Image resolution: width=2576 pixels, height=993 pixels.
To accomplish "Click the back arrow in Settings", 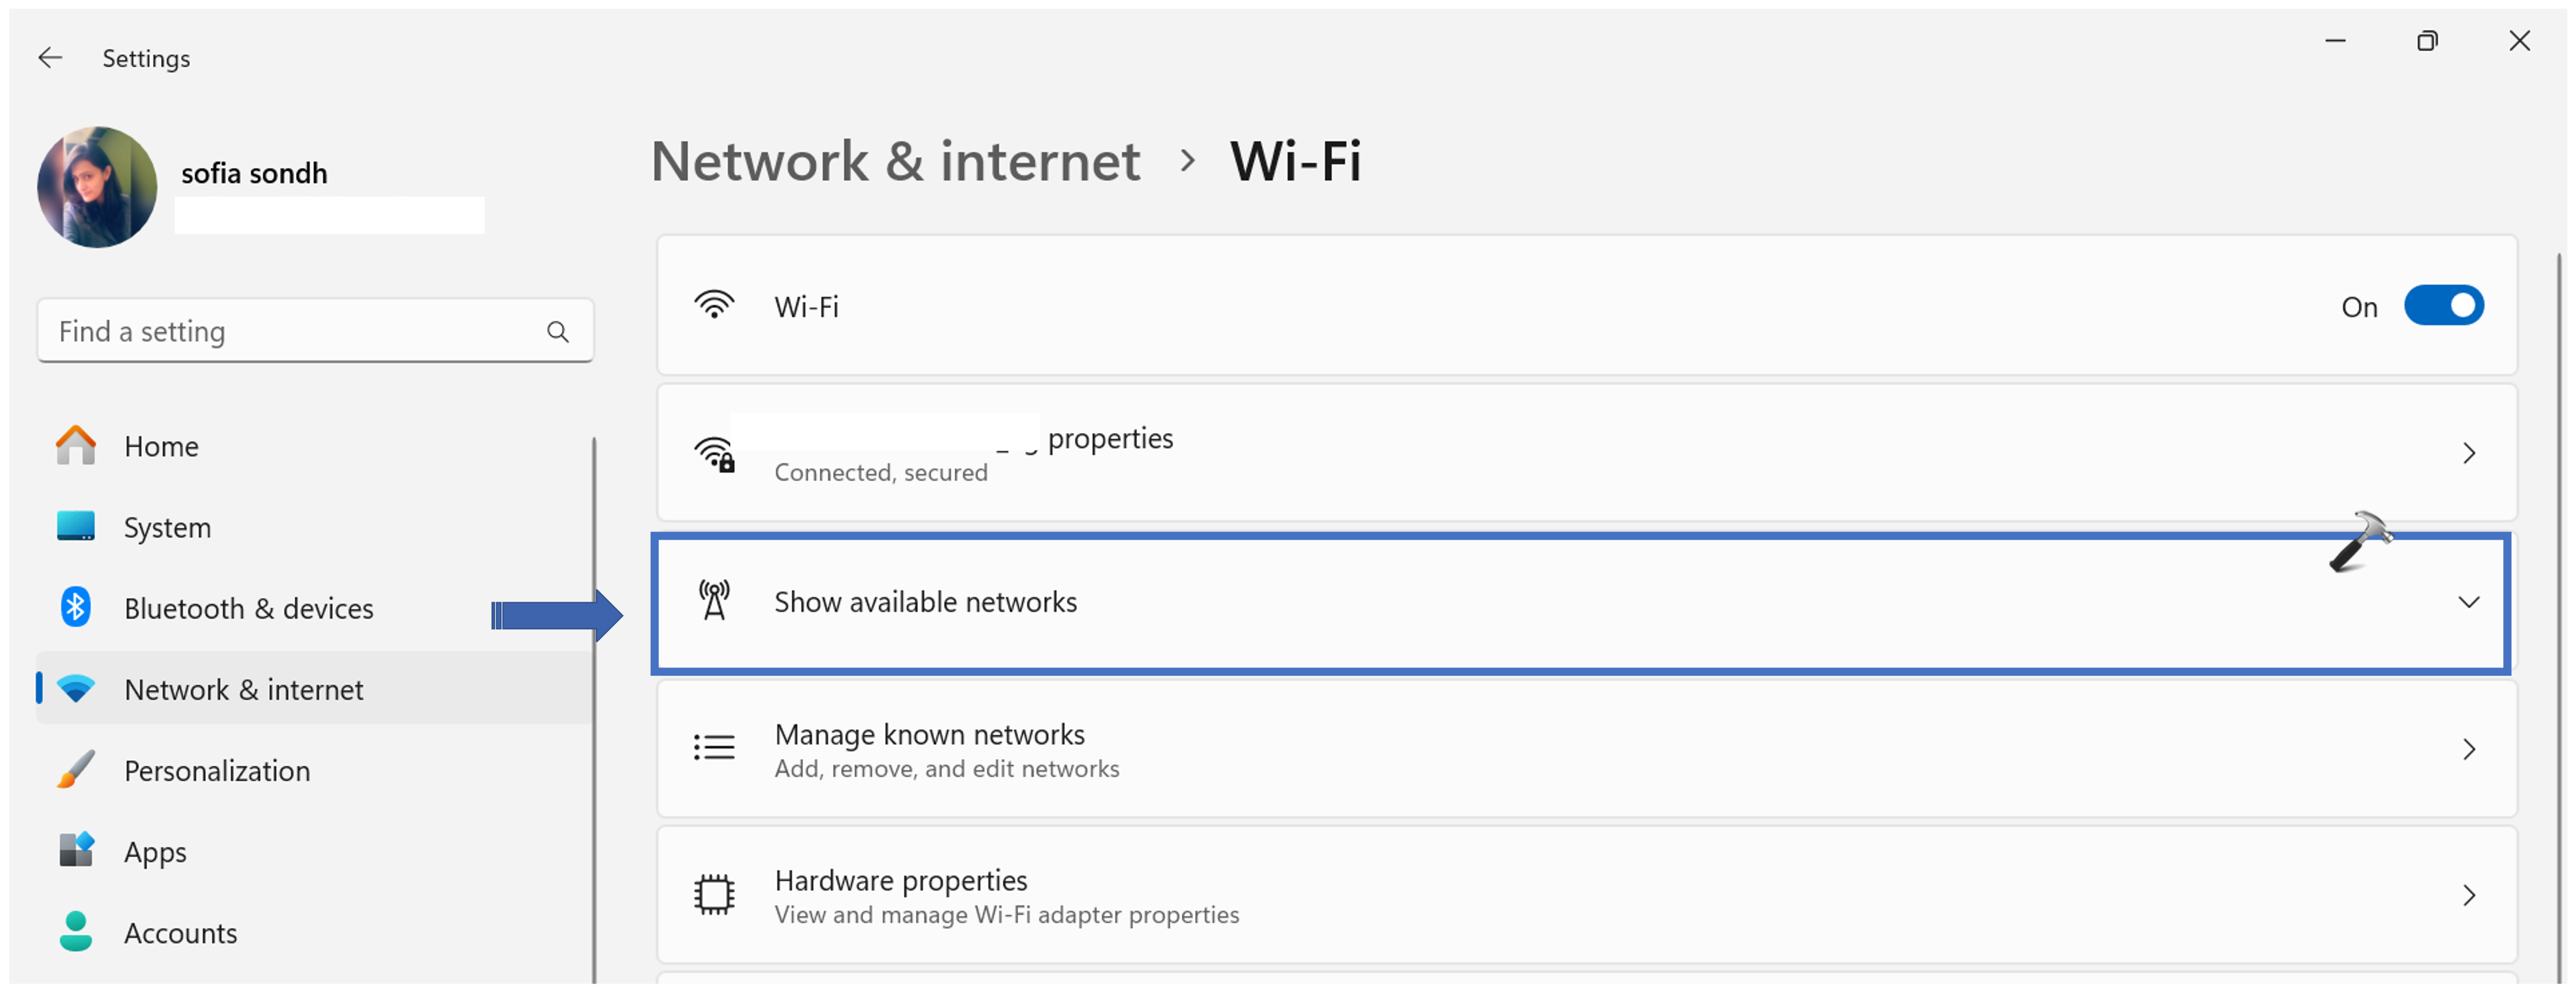I will [50, 58].
